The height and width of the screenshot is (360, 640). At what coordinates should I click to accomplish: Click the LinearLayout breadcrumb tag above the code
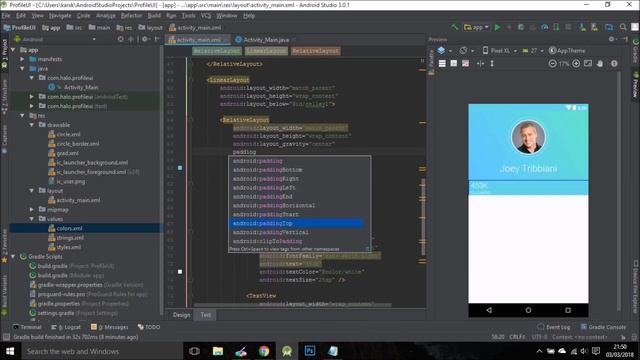pyautogui.click(x=266, y=51)
